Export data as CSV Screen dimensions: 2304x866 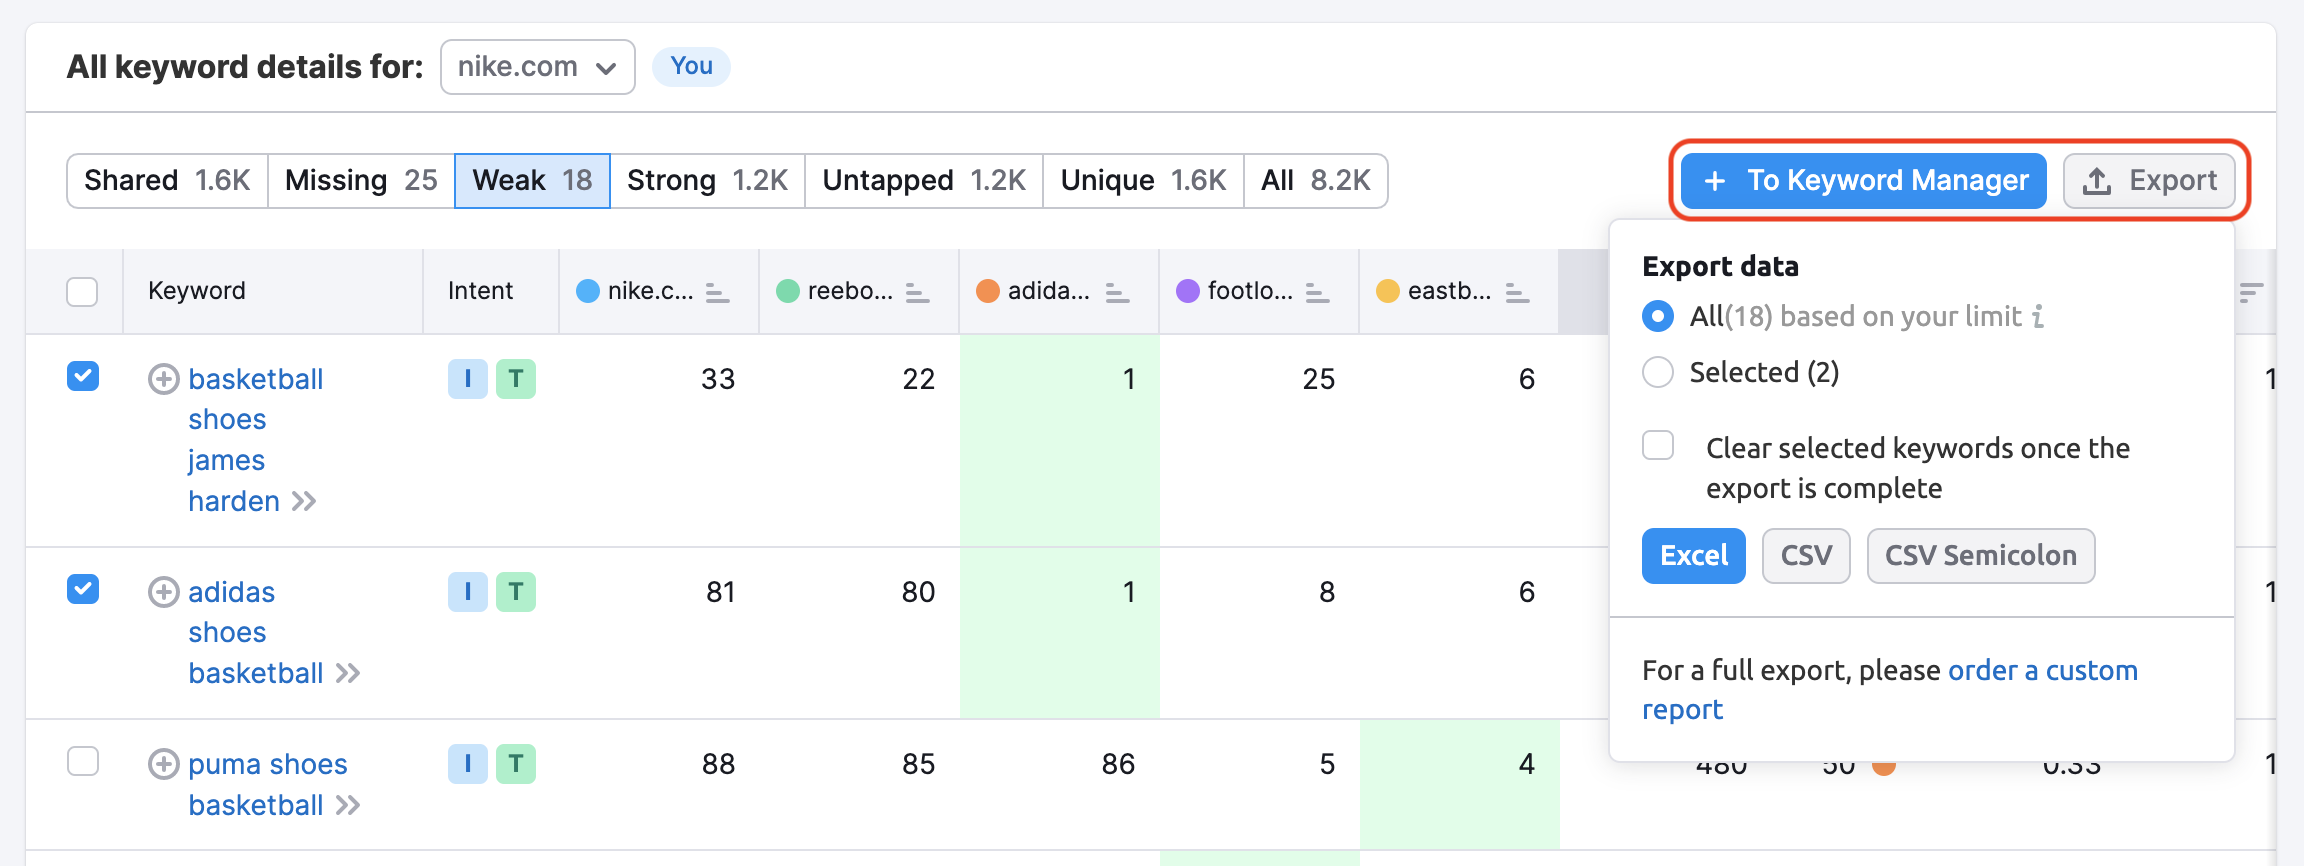point(1806,556)
